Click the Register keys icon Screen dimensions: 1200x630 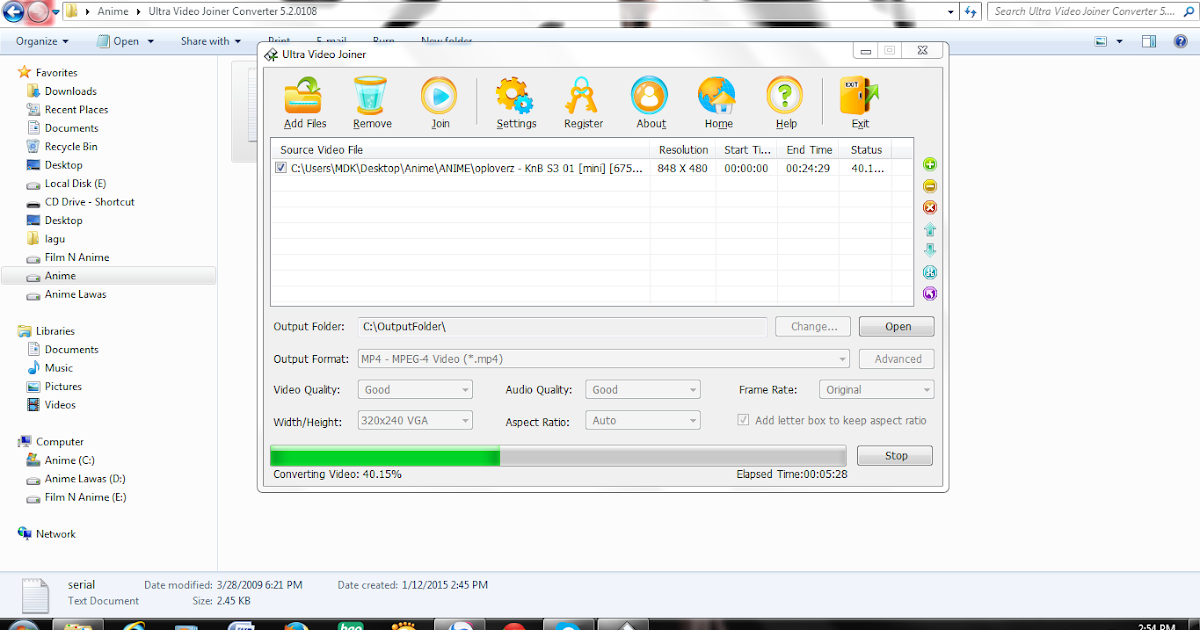[x=583, y=104]
